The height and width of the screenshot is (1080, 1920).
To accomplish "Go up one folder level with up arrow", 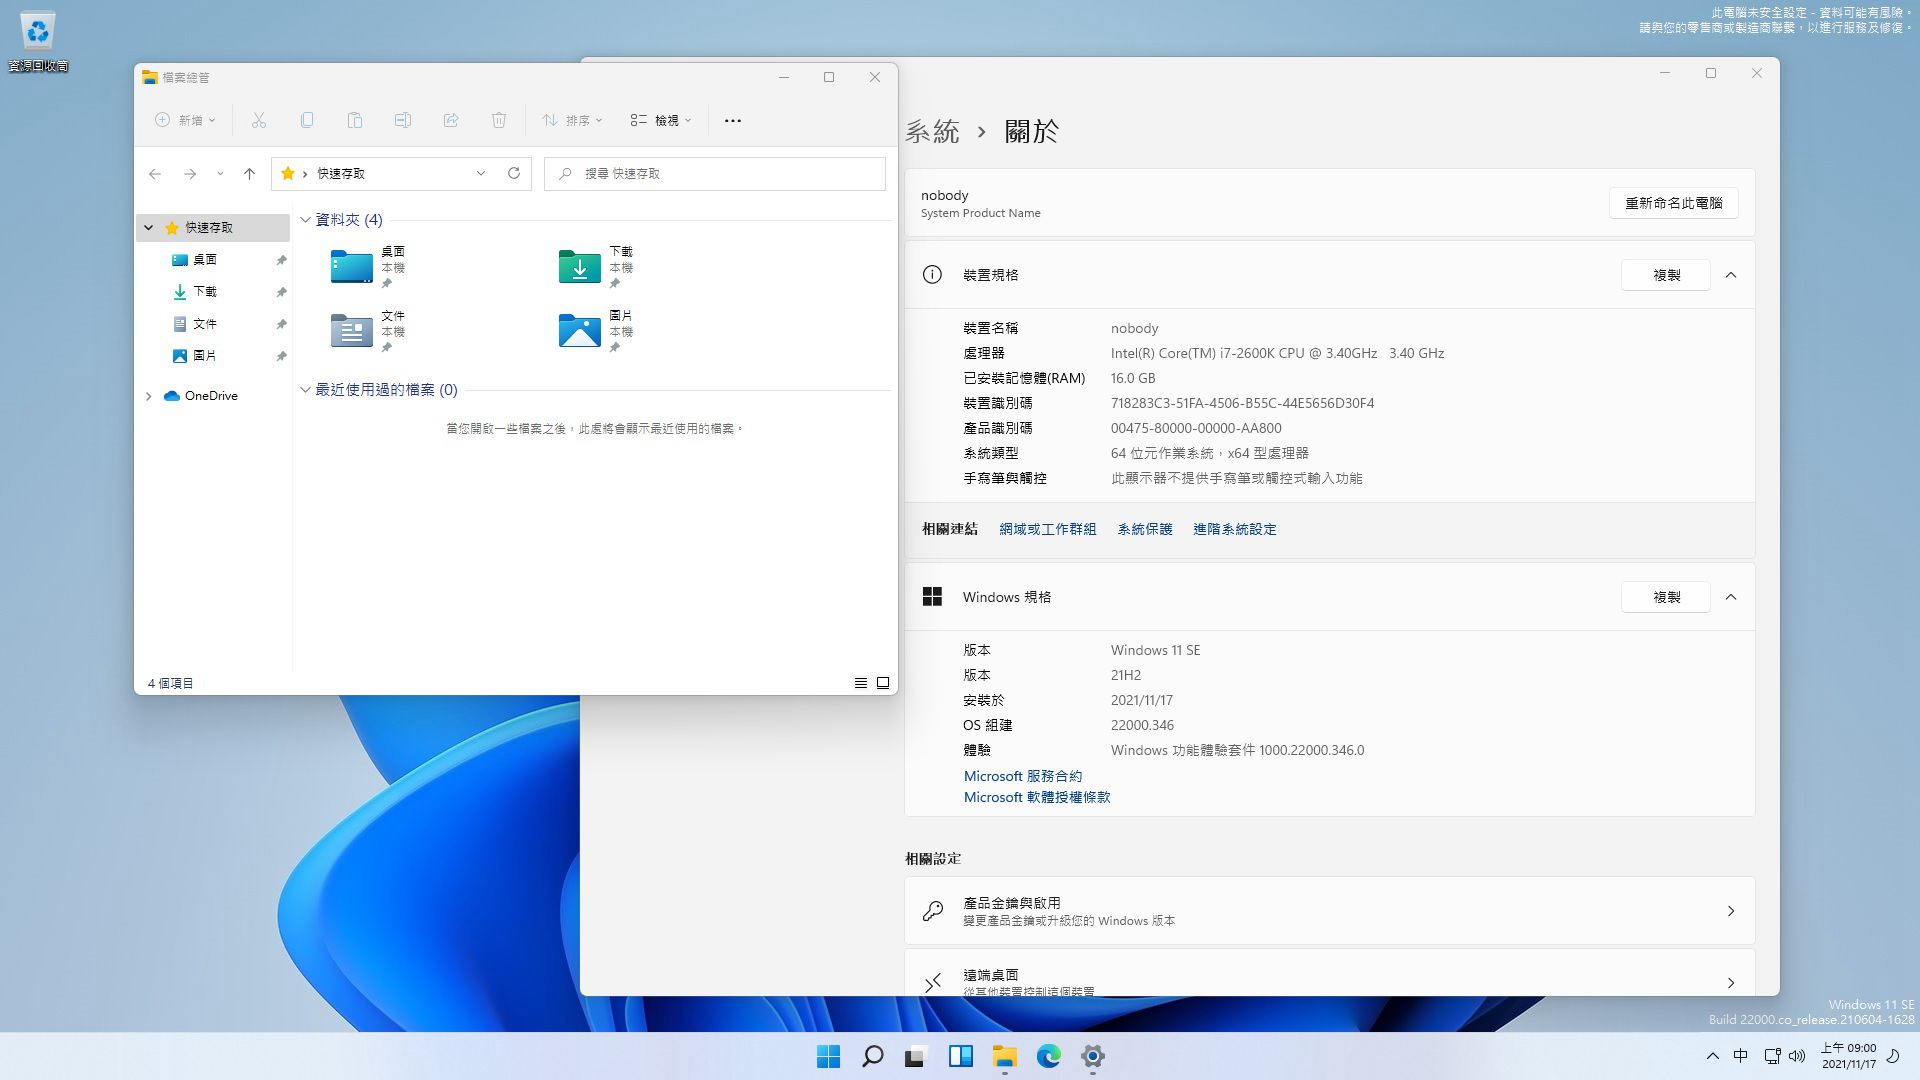I will coord(249,174).
